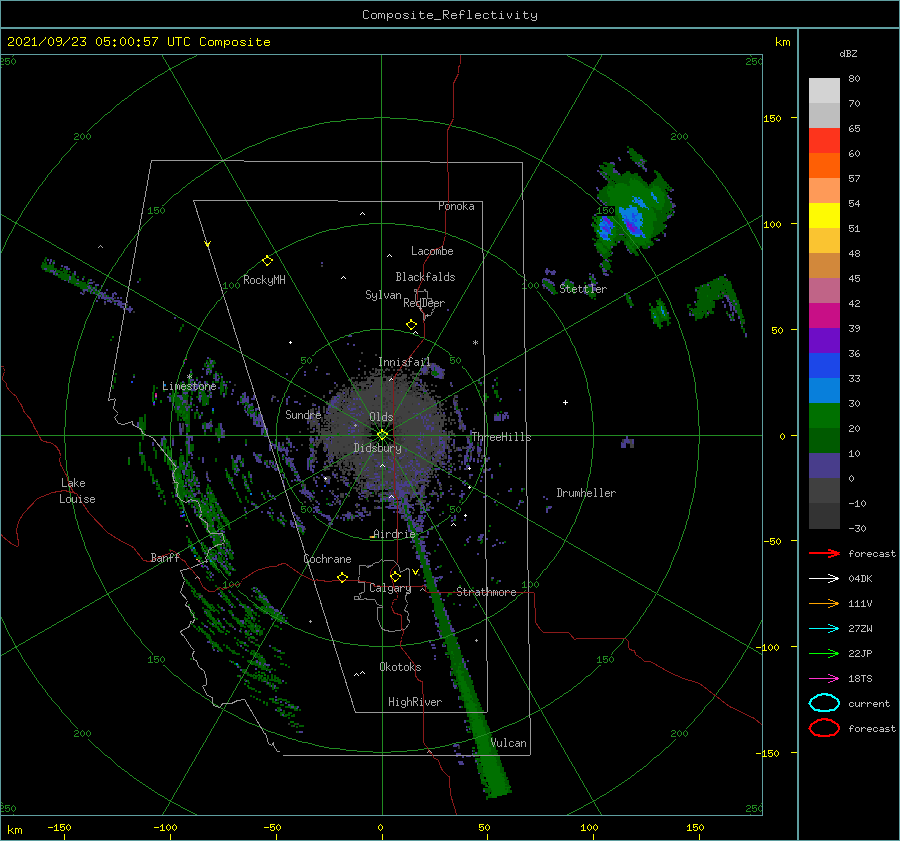Click the Okotoks label
This screenshot has height=841, width=900.
[x=400, y=667]
